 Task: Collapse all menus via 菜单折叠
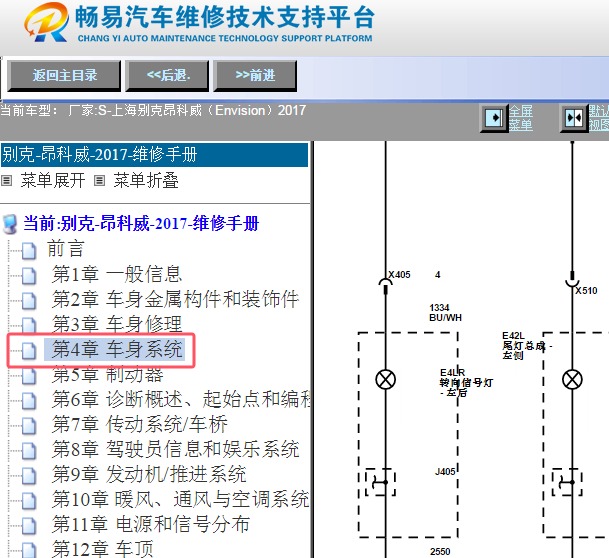(146, 181)
